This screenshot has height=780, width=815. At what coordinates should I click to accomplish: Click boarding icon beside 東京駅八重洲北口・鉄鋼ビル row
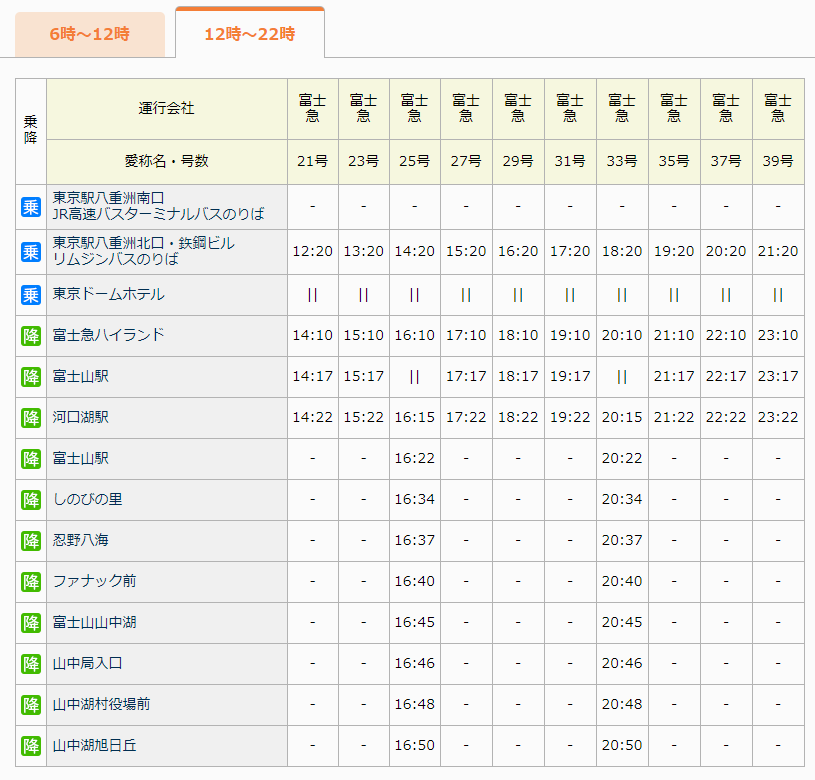pyautogui.click(x=31, y=252)
